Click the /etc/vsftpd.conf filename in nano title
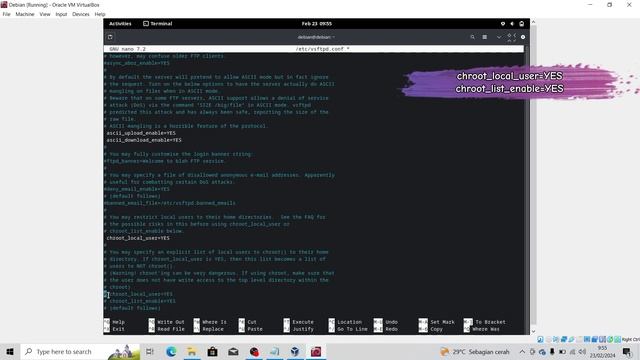The image size is (640, 360). 320,49
